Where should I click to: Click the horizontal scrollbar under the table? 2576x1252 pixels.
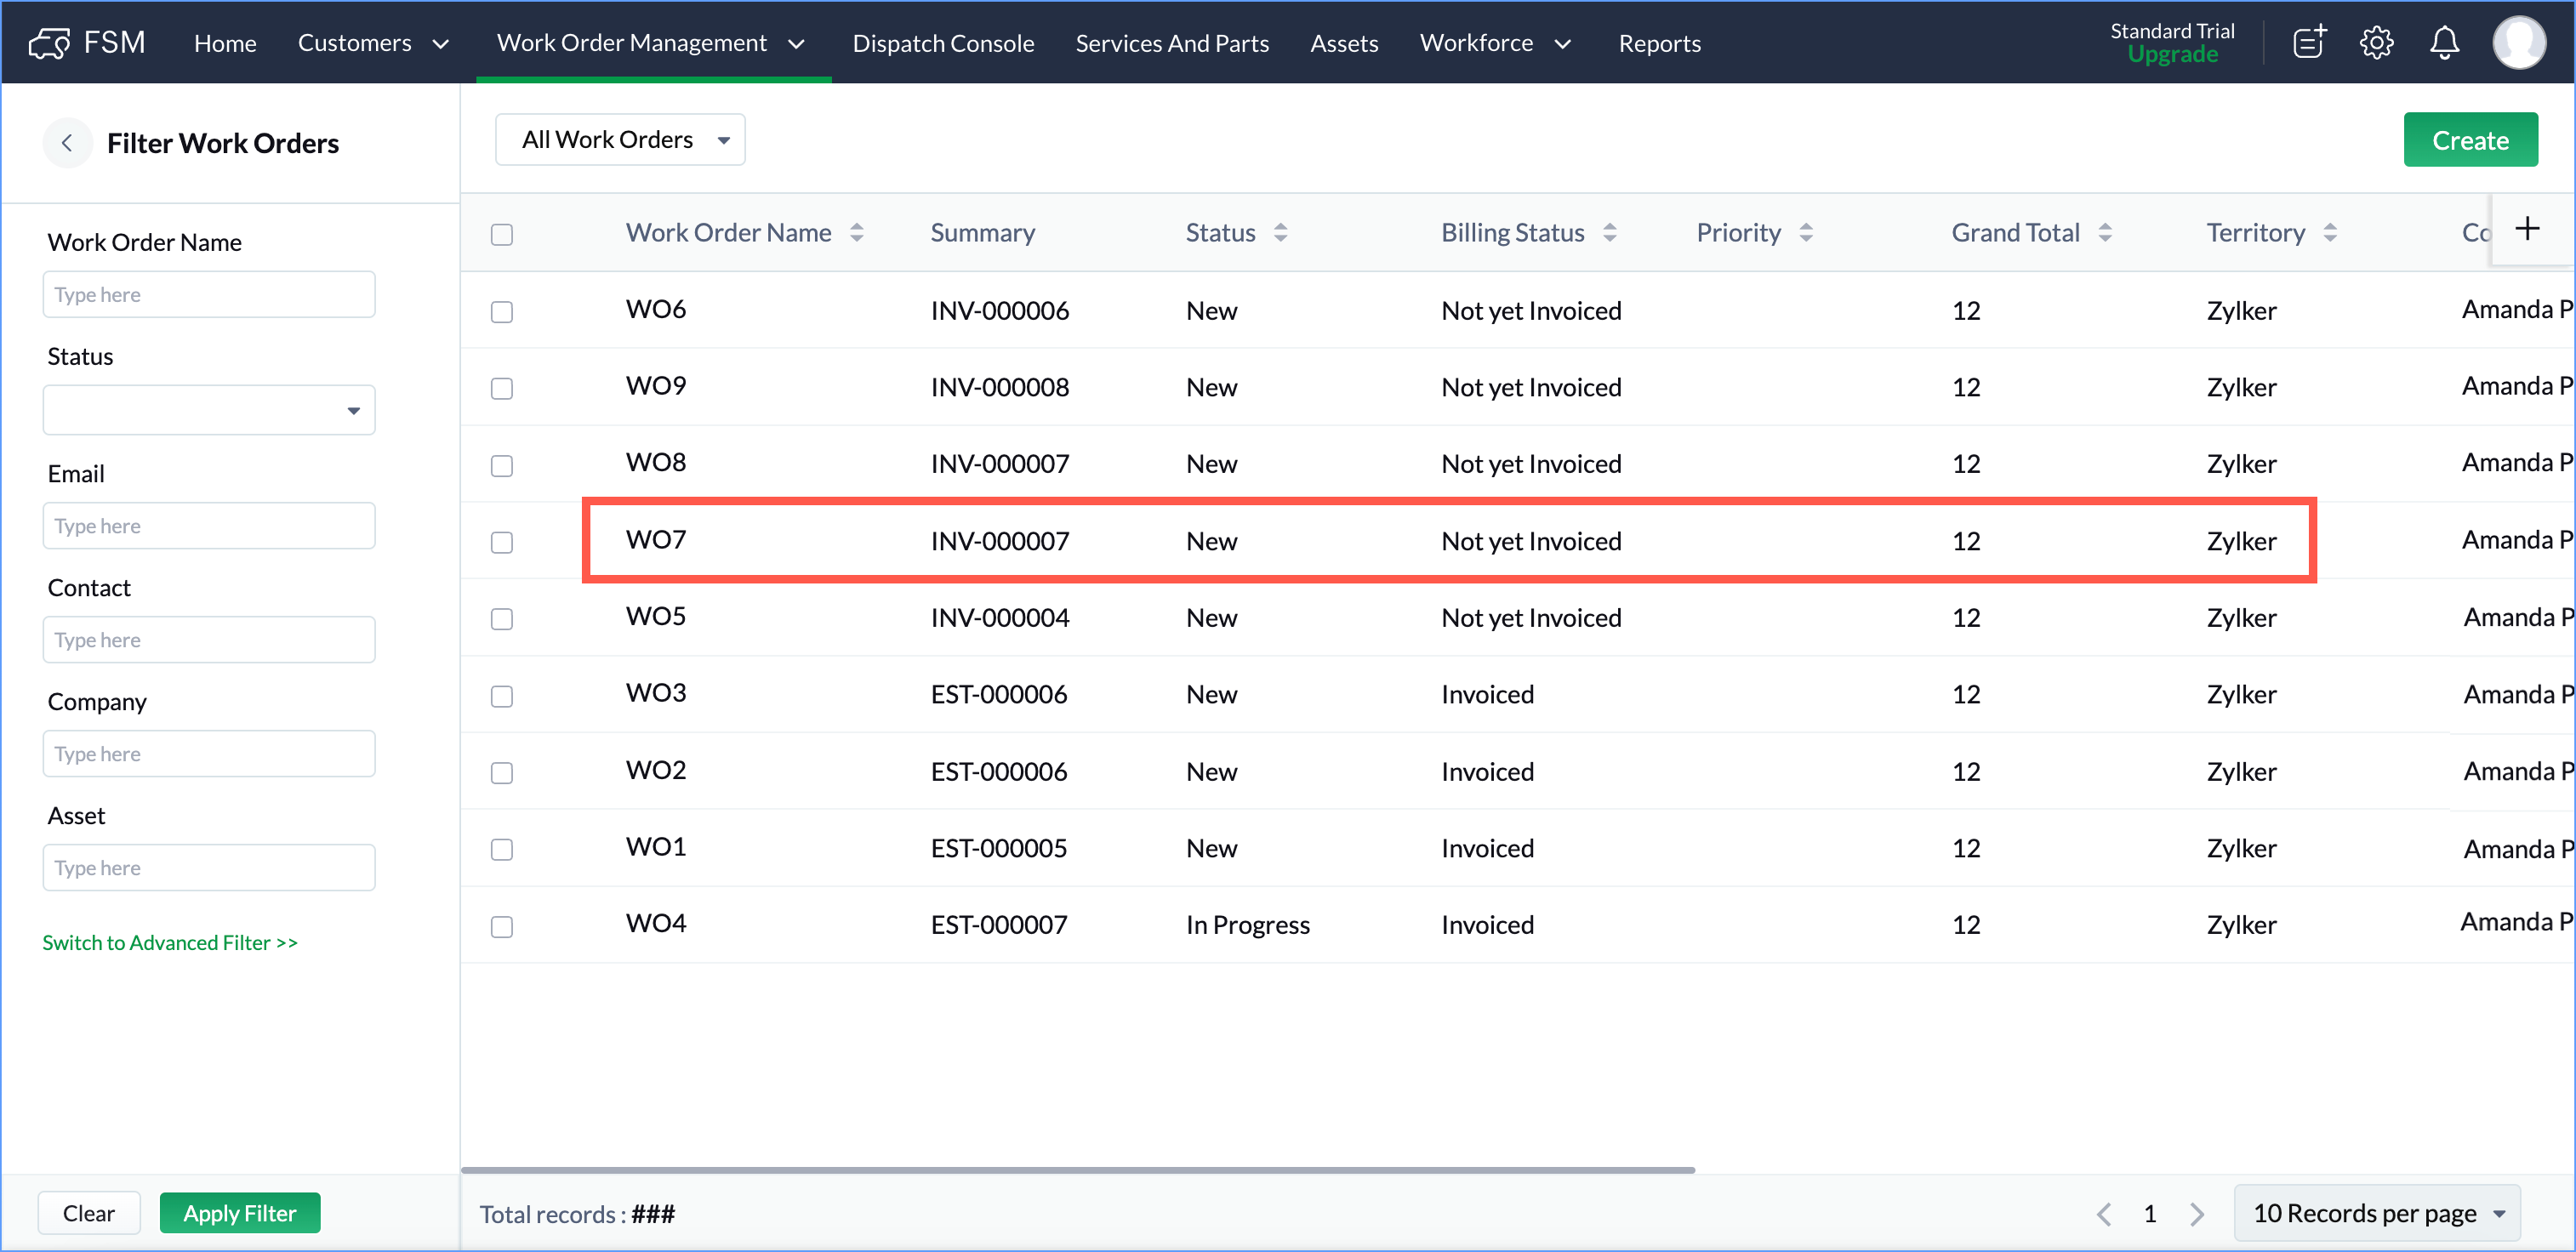coord(1077,1169)
